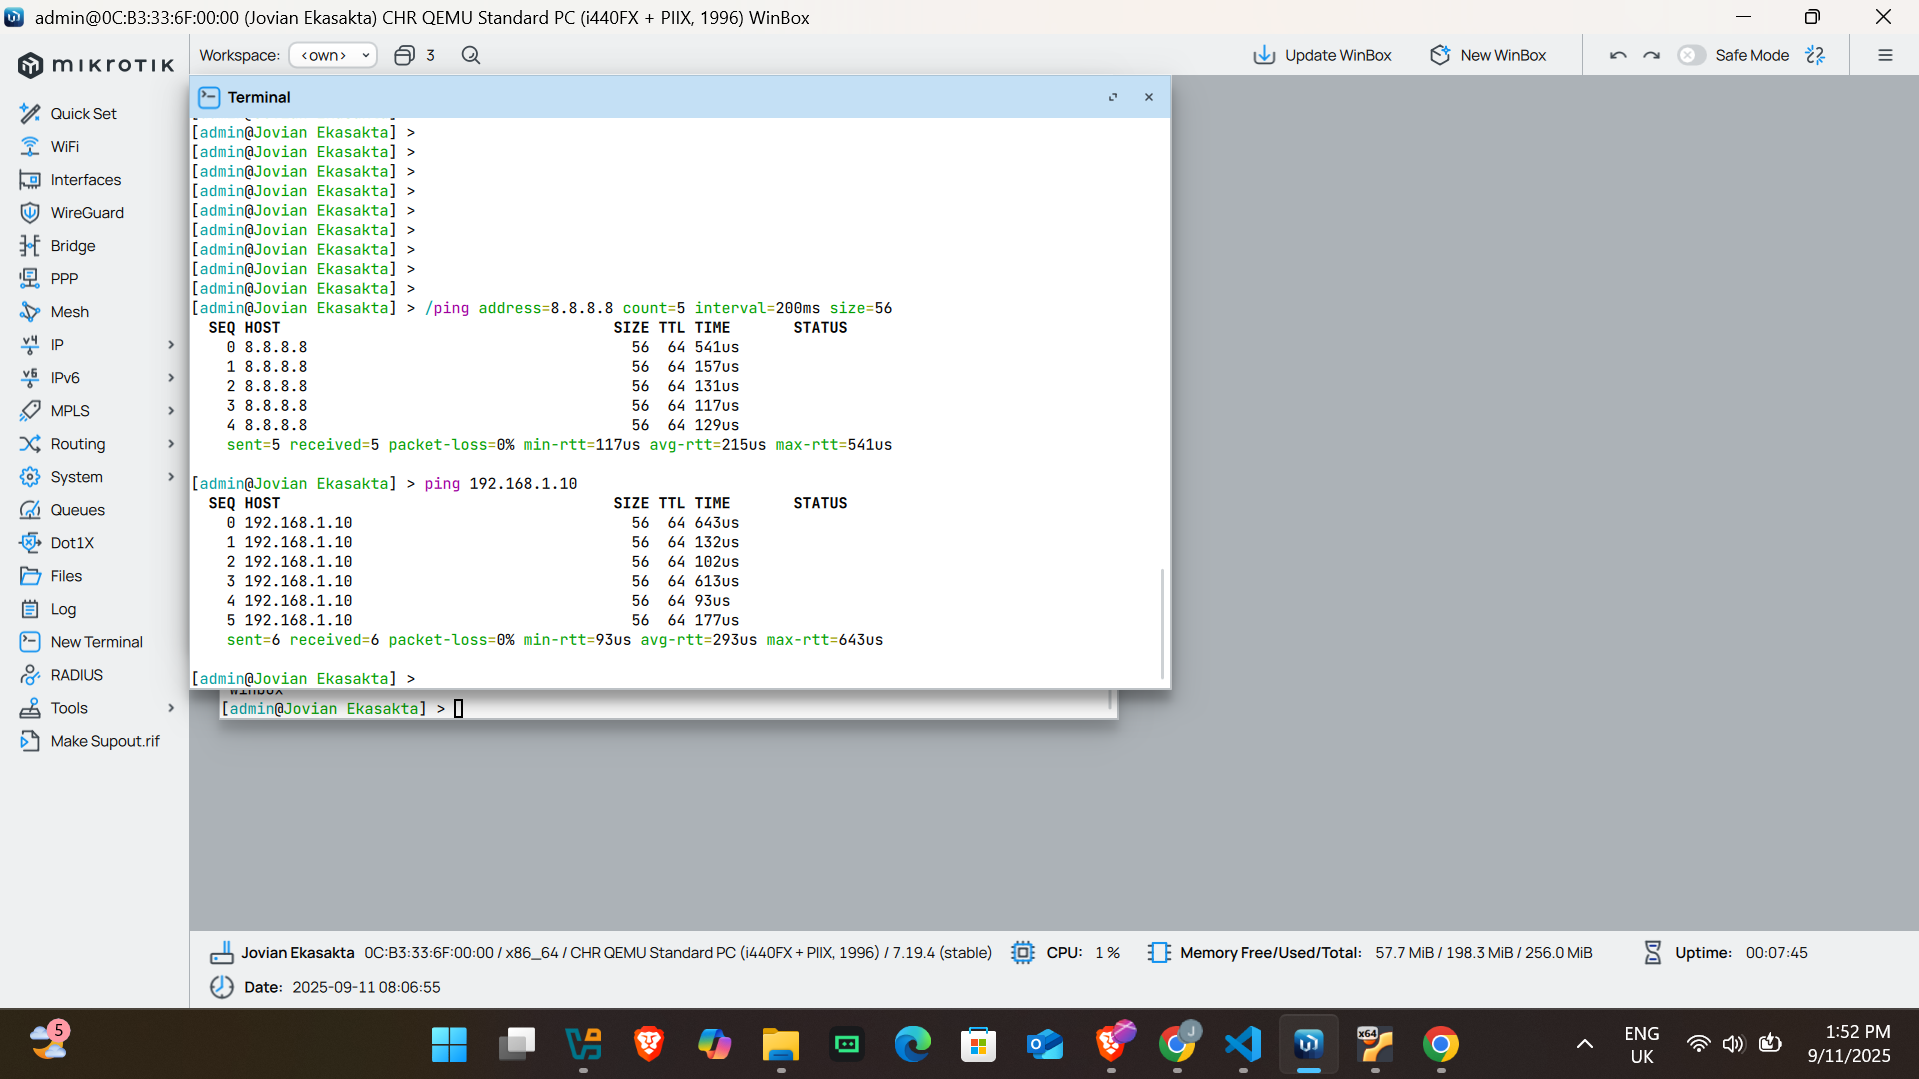Detach the Terminal window with expand icon
Viewport: 1919px width, 1079px height.
tap(1113, 97)
